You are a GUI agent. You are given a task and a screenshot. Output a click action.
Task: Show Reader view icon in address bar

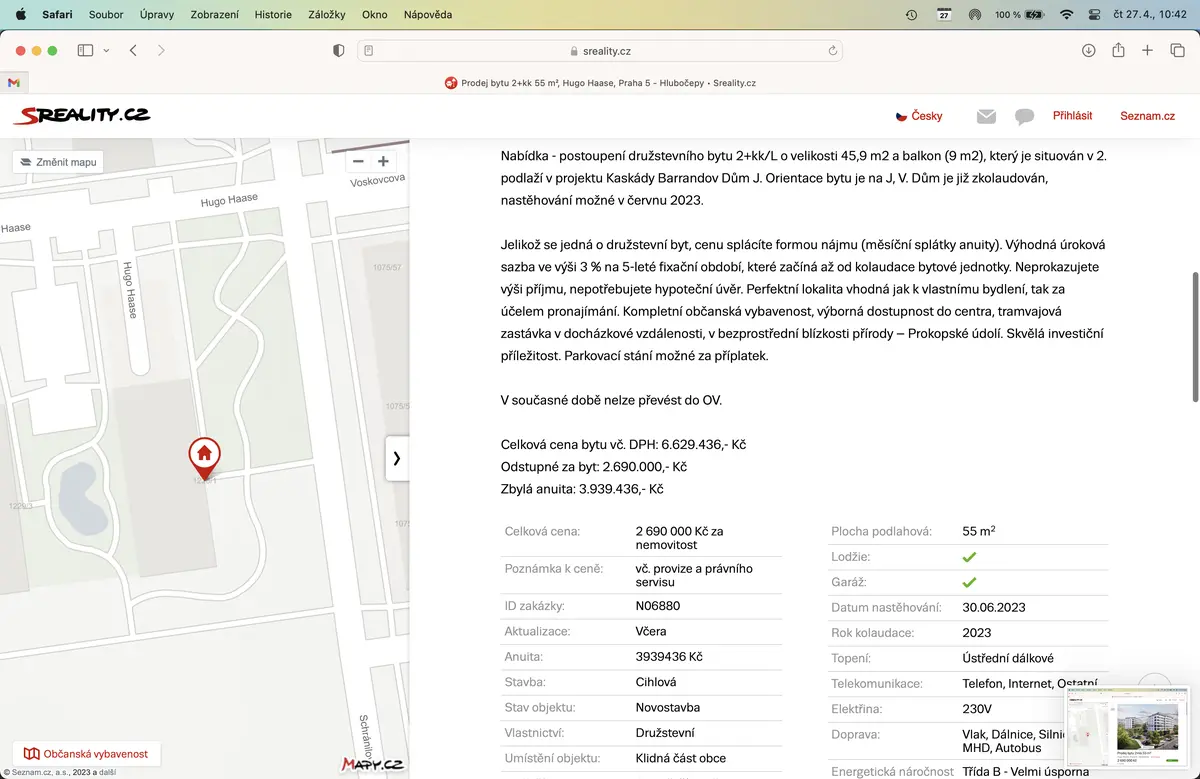click(369, 50)
